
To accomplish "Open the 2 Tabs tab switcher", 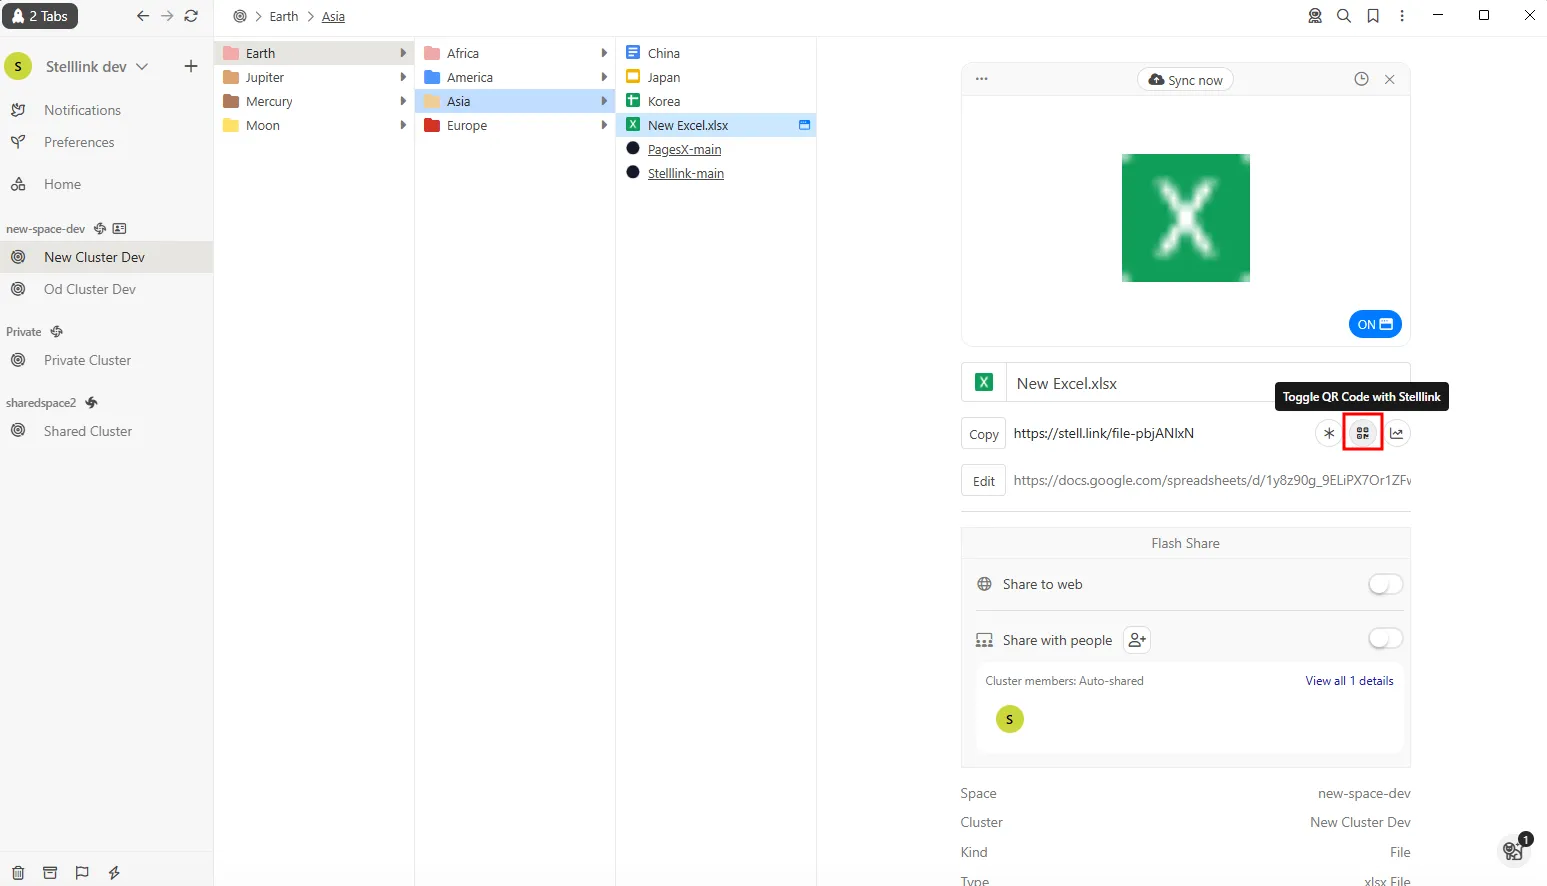I will 40,16.
